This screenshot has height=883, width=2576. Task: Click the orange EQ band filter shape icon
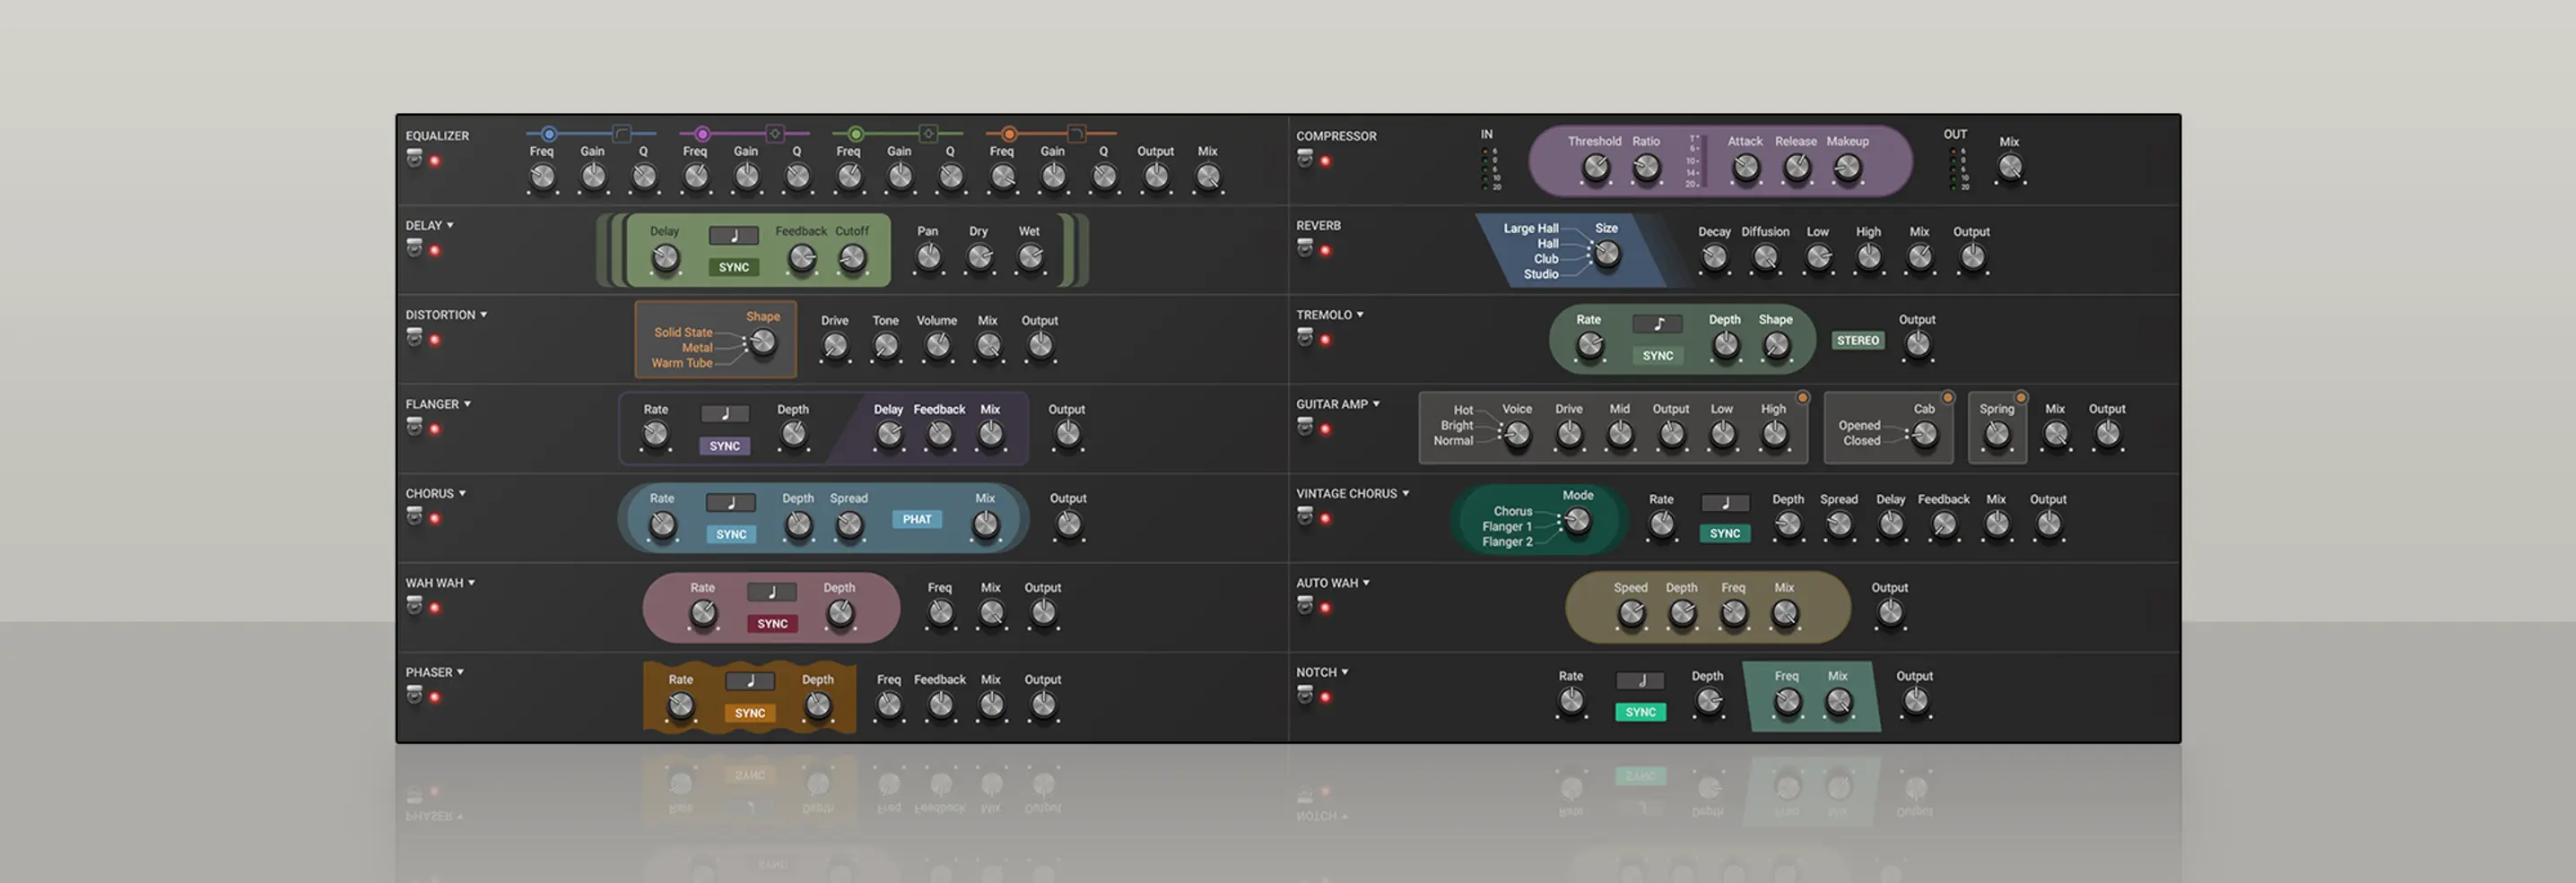(1076, 134)
